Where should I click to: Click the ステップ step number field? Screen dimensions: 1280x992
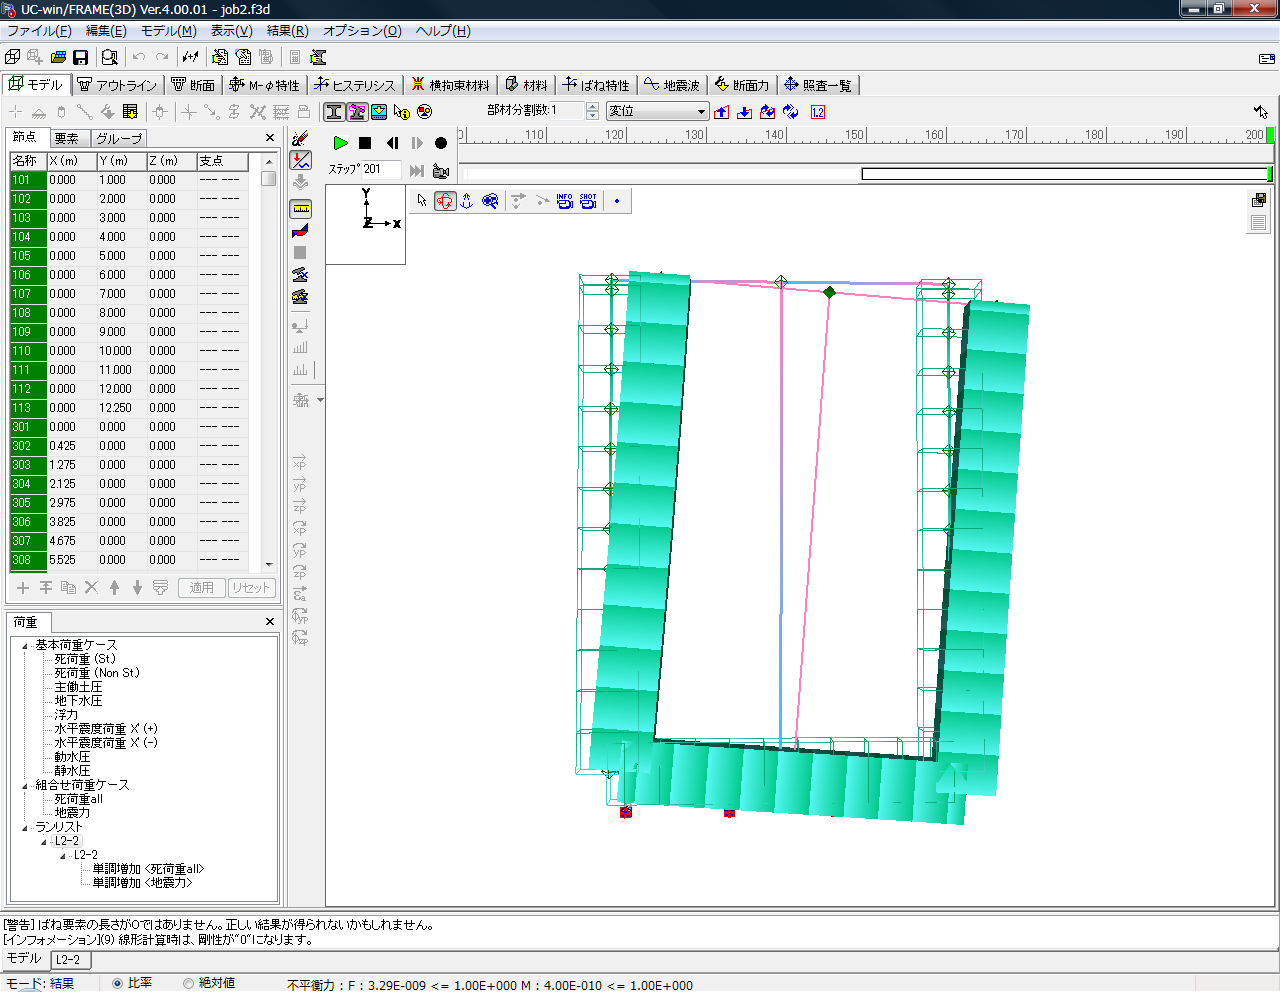[x=380, y=170]
